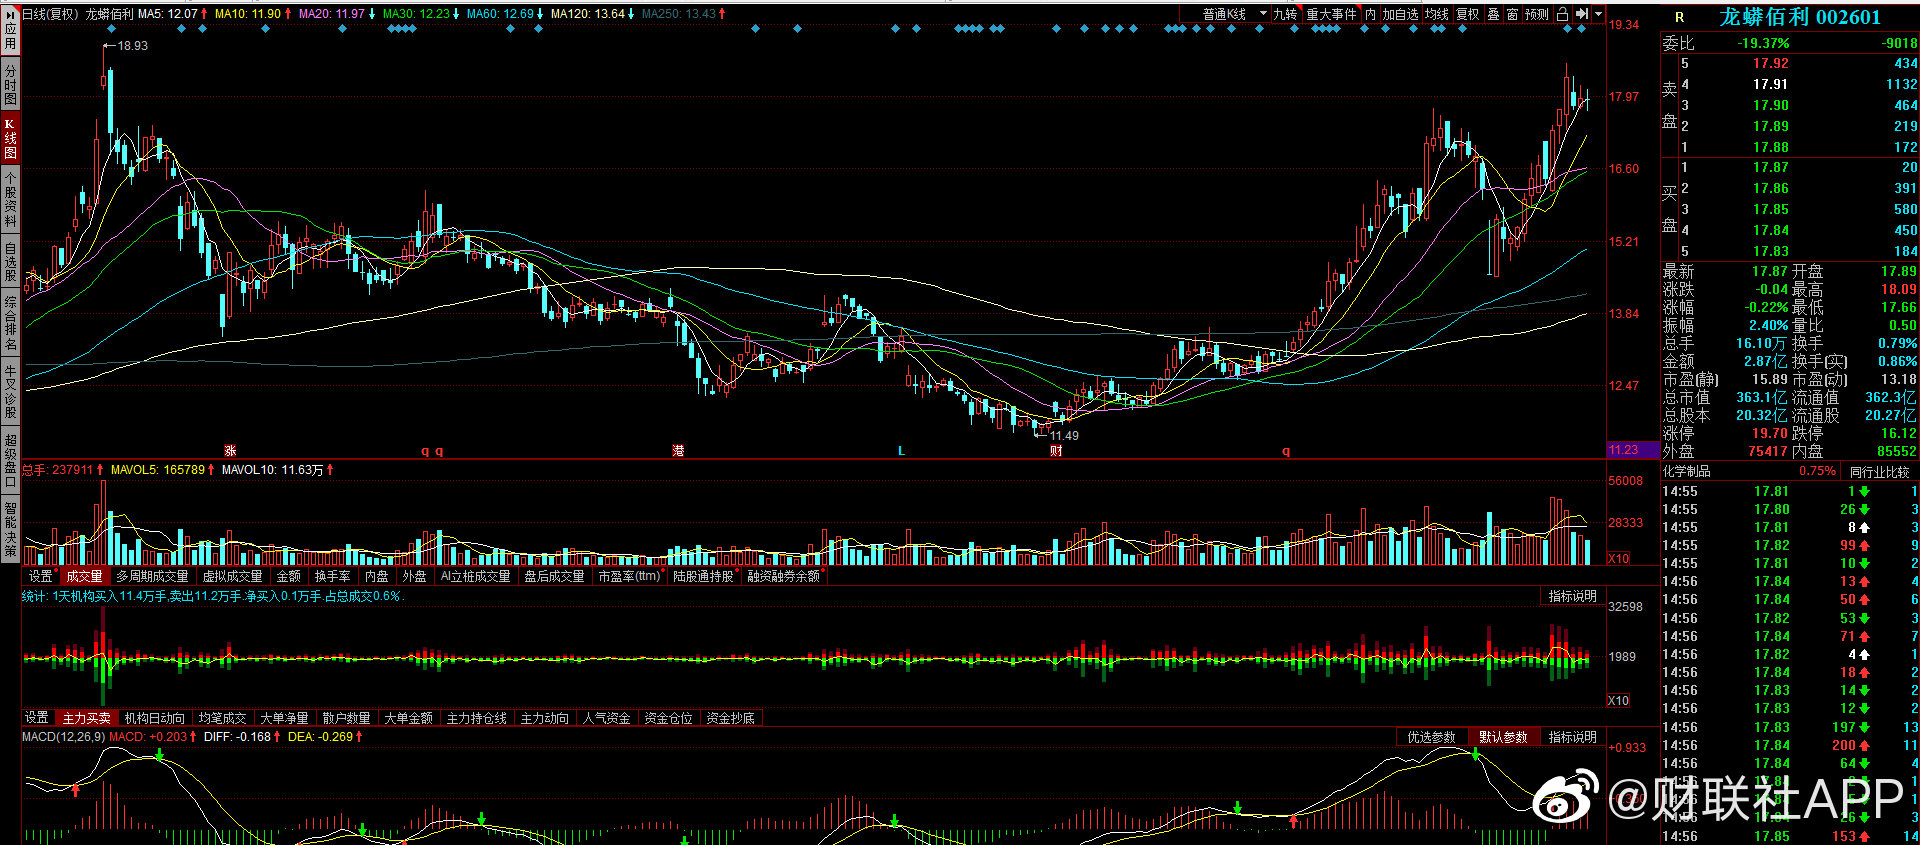Select the 默认参数 button in MACD panel
Viewport: 1920px width, 845px height.
pyautogui.click(x=1503, y=737)
